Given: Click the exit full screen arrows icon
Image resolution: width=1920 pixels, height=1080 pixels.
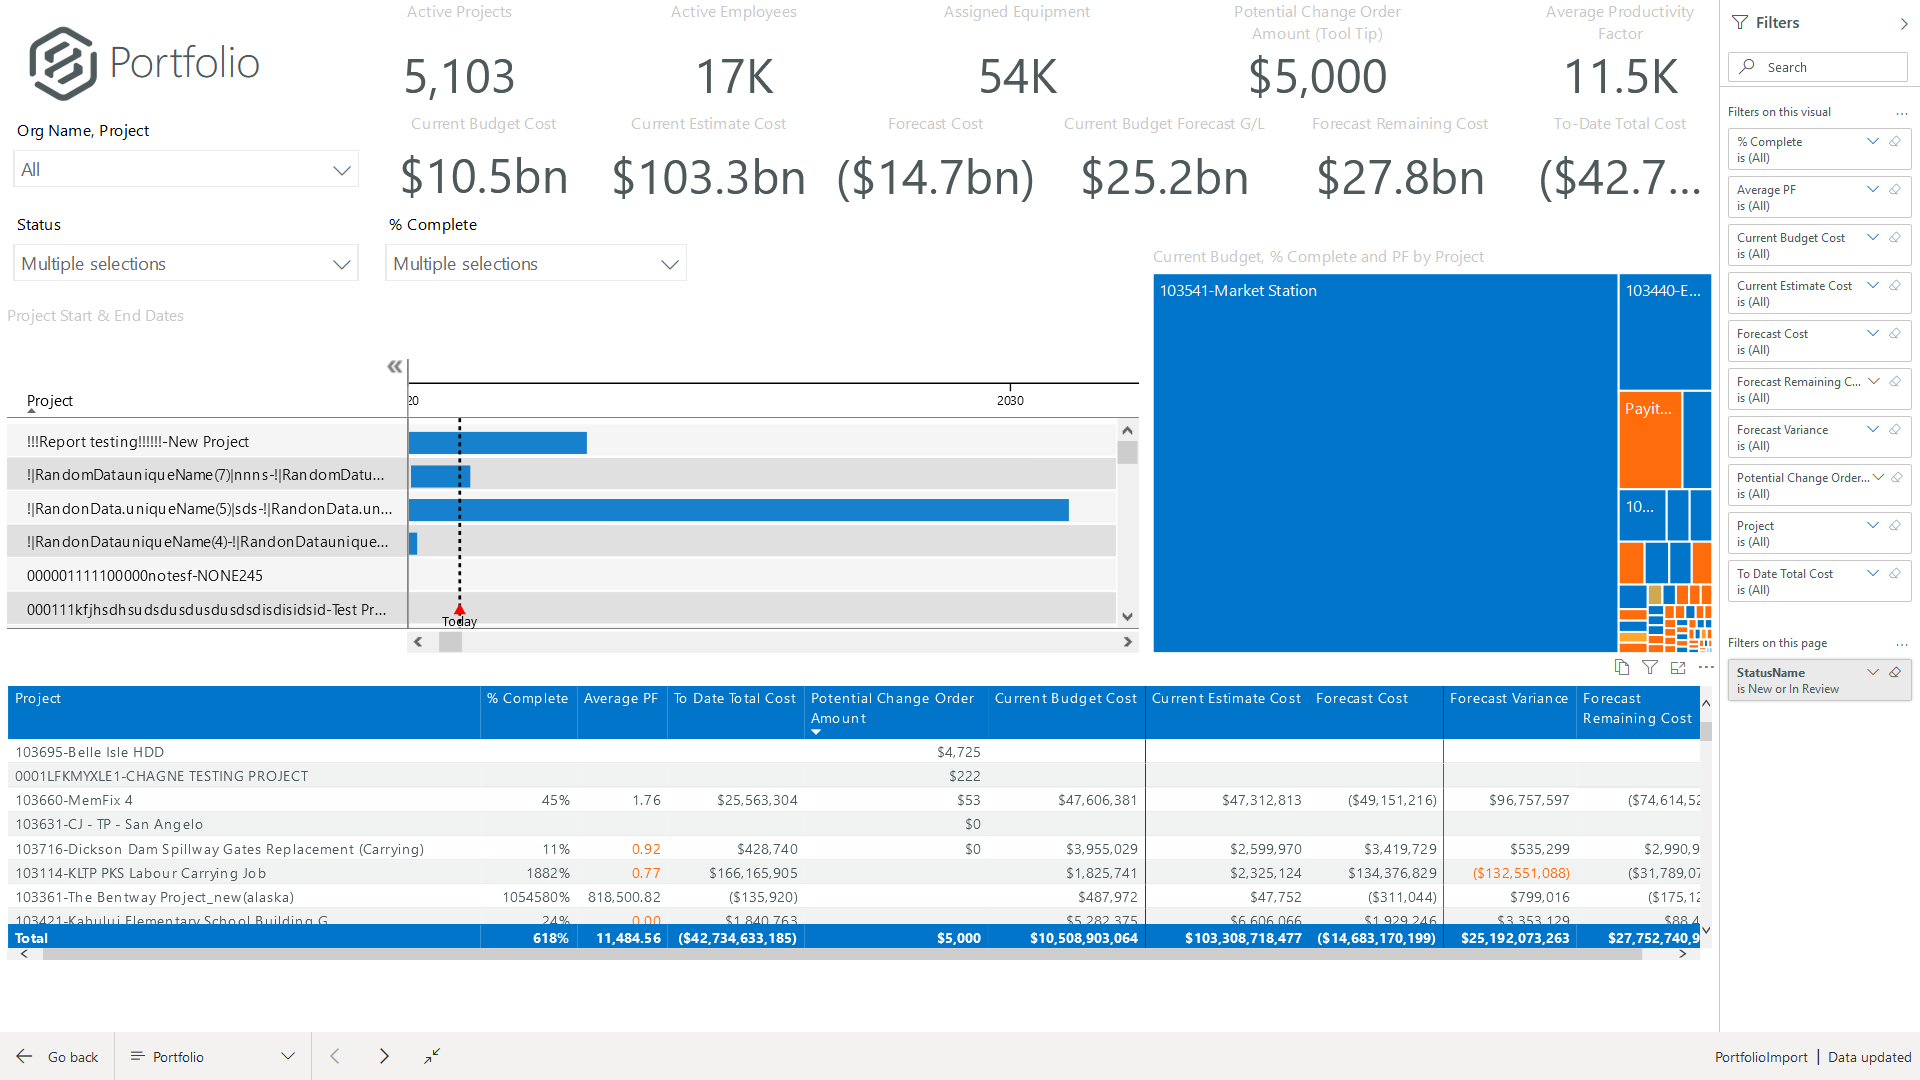Looking at the screenshot, I should [x=432, y=1056].
